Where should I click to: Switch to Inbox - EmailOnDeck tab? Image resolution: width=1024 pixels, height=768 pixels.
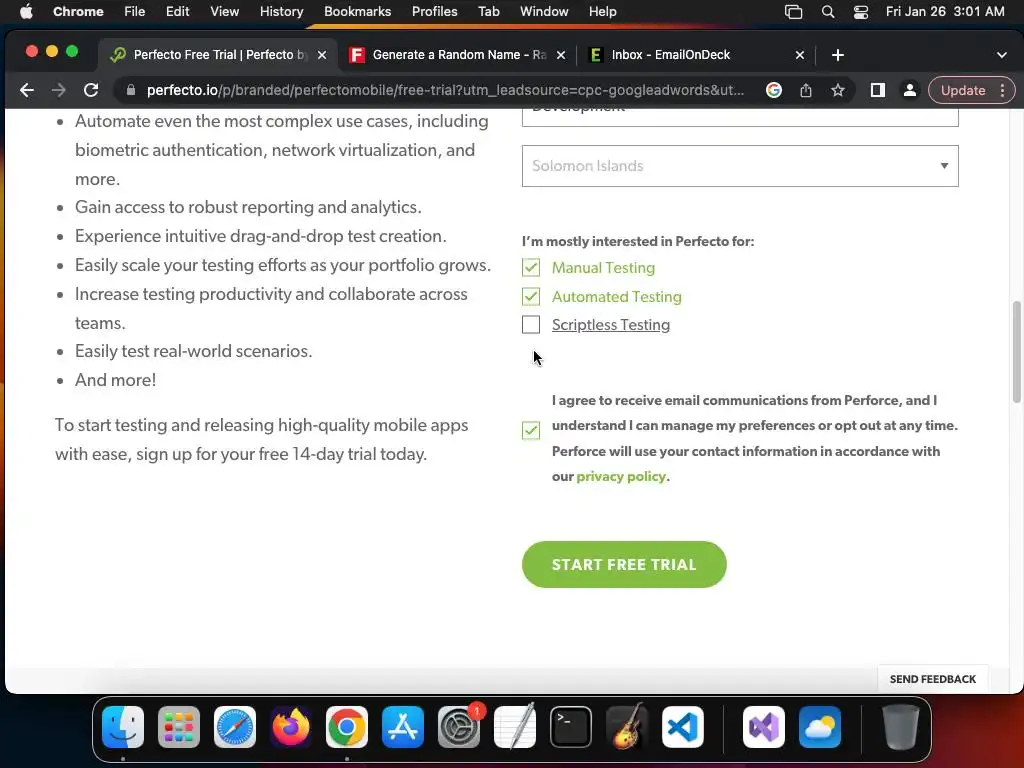pos(696,55)
